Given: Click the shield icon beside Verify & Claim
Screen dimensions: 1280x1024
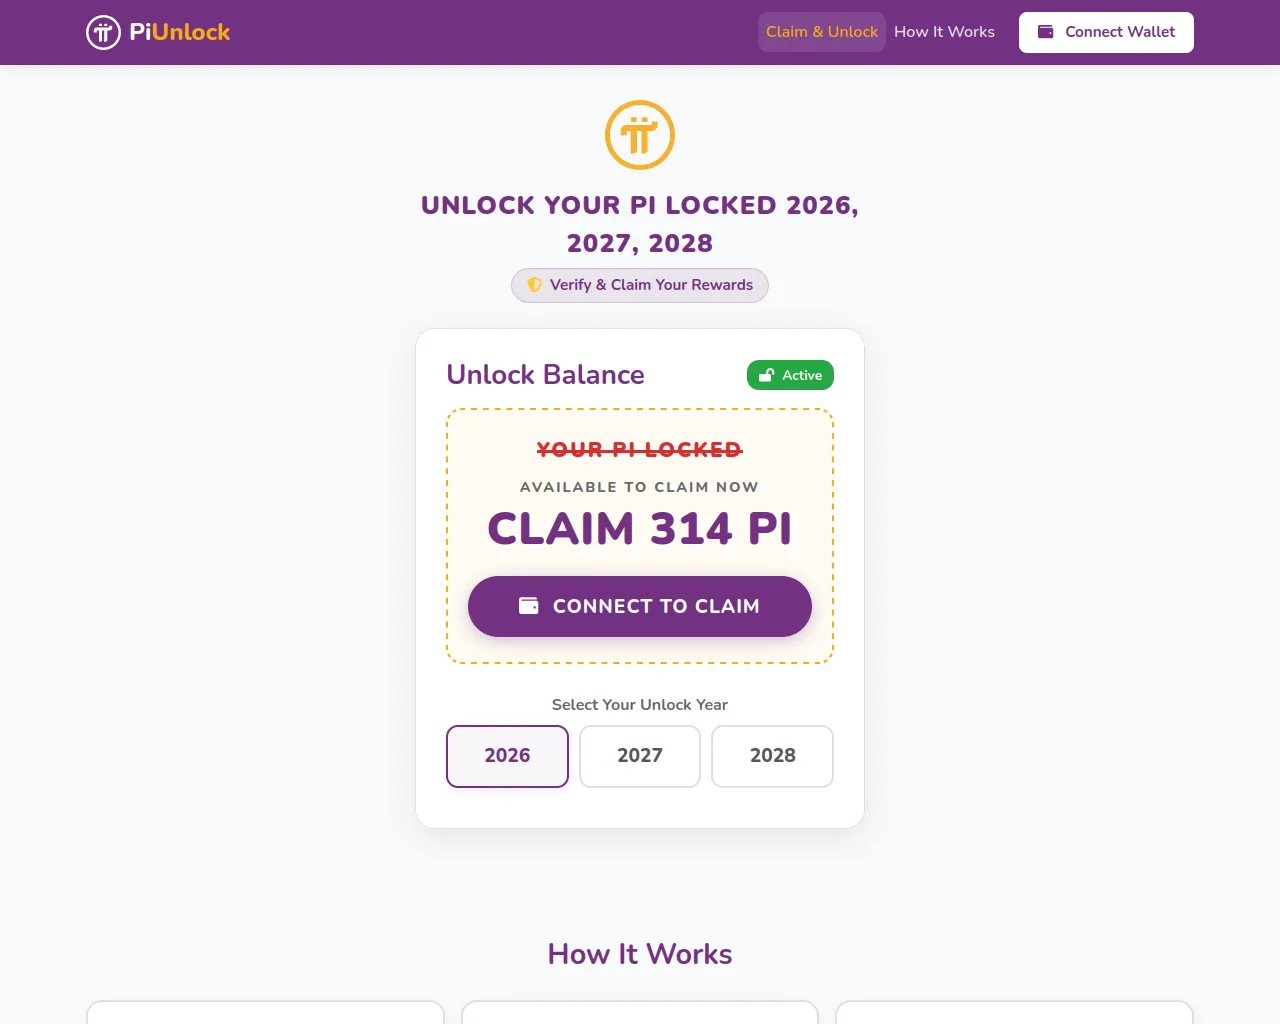Looking at the screenshot, I should click(x=535, y=285).
